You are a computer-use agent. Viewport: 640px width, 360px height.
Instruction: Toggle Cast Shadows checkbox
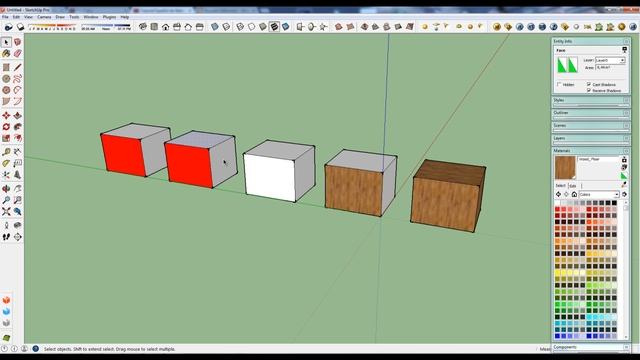(x=589, y=84)
